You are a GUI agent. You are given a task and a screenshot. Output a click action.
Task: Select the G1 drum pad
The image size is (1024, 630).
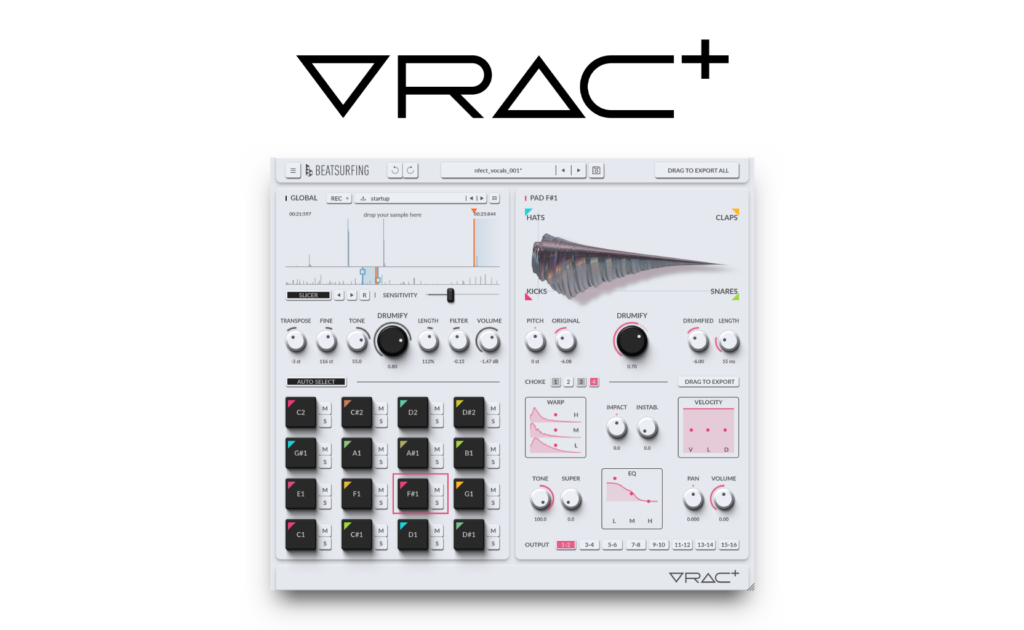pos(469,494)
